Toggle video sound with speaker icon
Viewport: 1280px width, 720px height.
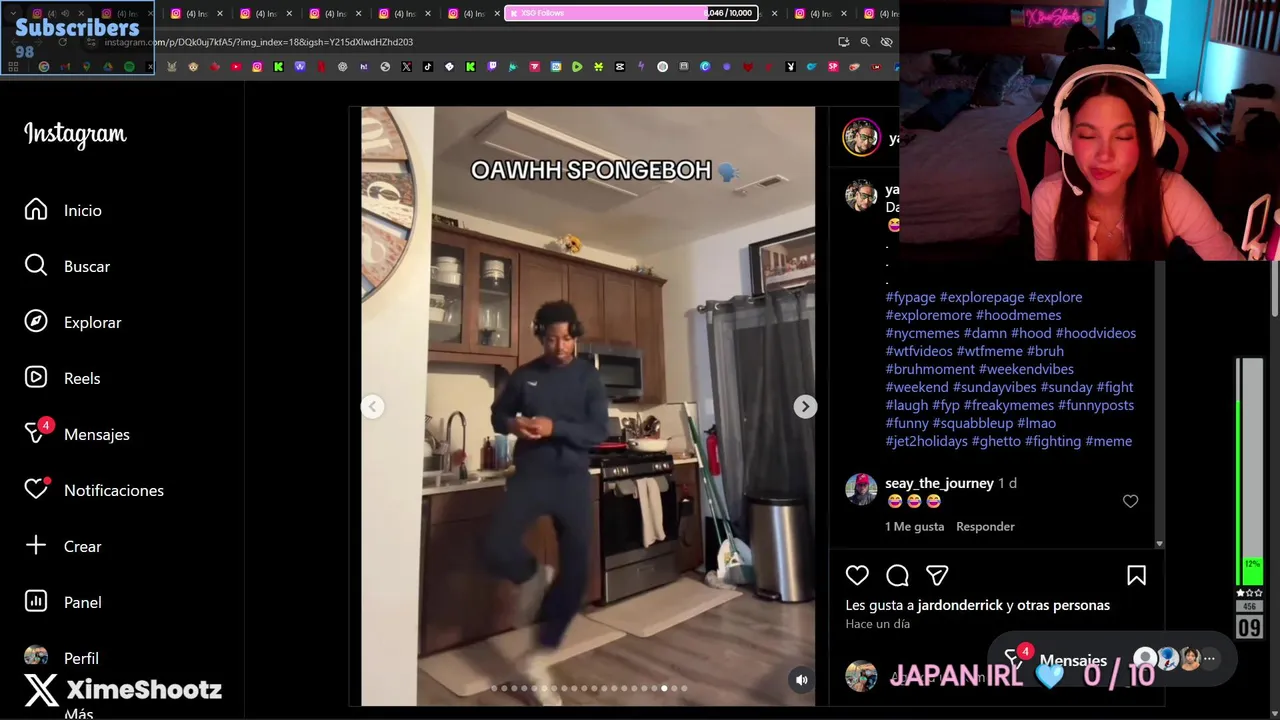pyautogui.click(x=801, y=680)
